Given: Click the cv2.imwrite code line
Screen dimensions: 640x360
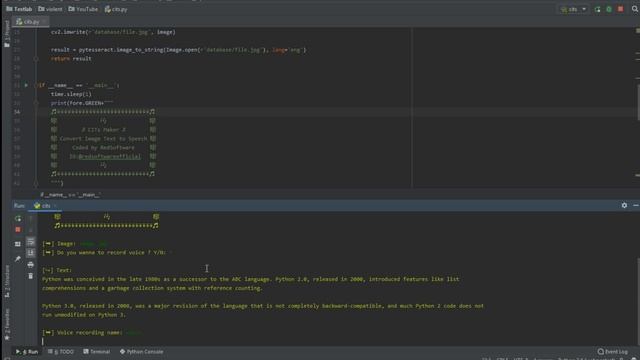Looking at the screenshot, I should (x=113, y=32).
